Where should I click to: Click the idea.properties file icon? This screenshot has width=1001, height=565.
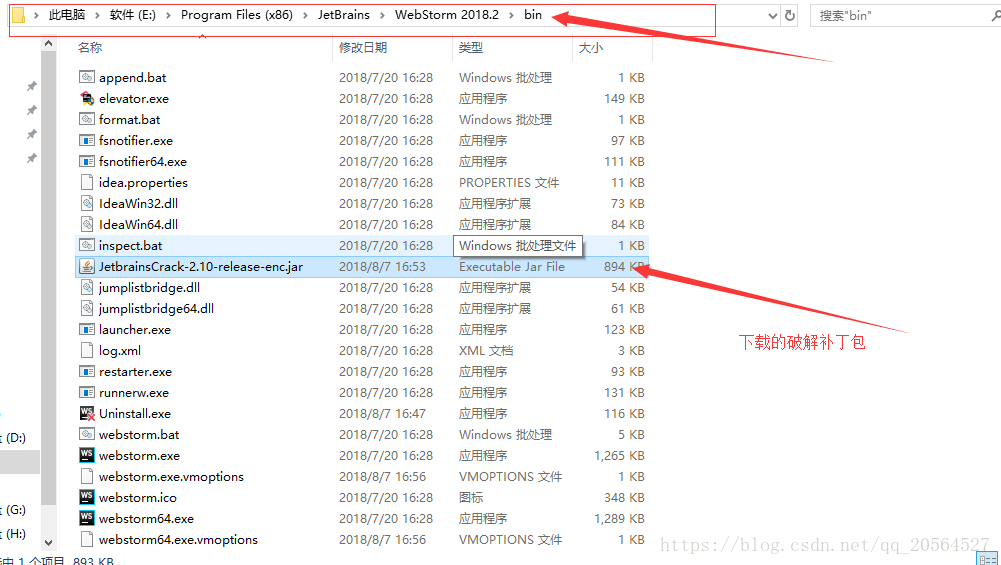click(87, 183)
